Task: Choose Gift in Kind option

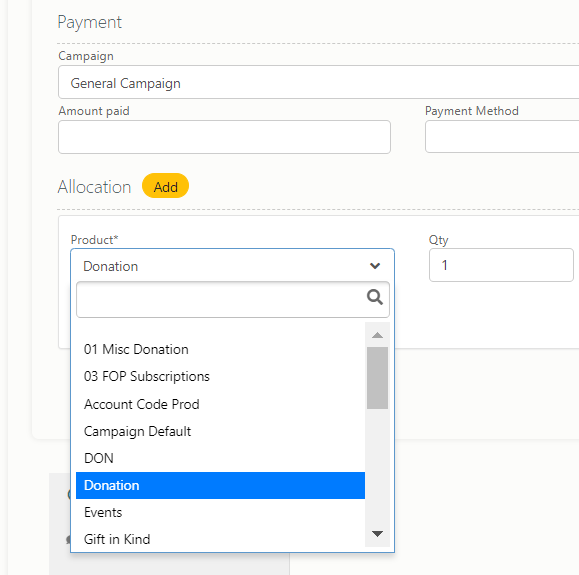Action: (x=220, y=539)
